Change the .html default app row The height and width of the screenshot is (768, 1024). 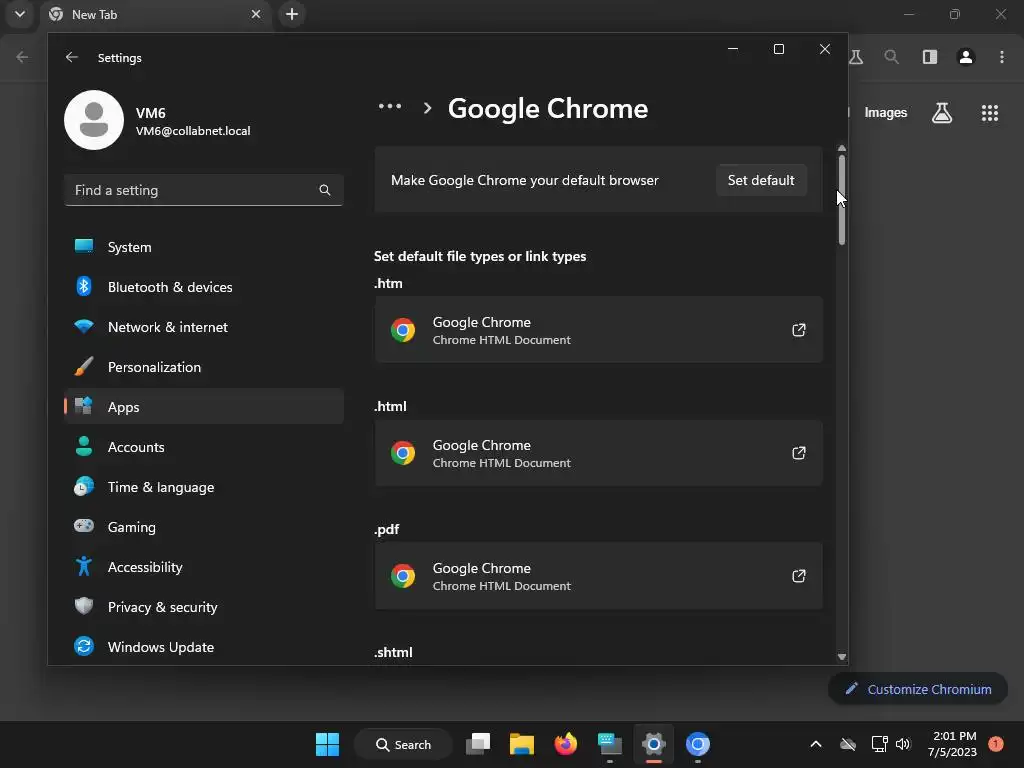598,453
